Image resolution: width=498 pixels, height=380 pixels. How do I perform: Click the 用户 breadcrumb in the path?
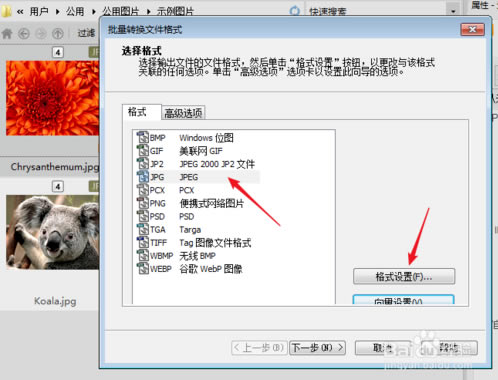click(39, 12)
